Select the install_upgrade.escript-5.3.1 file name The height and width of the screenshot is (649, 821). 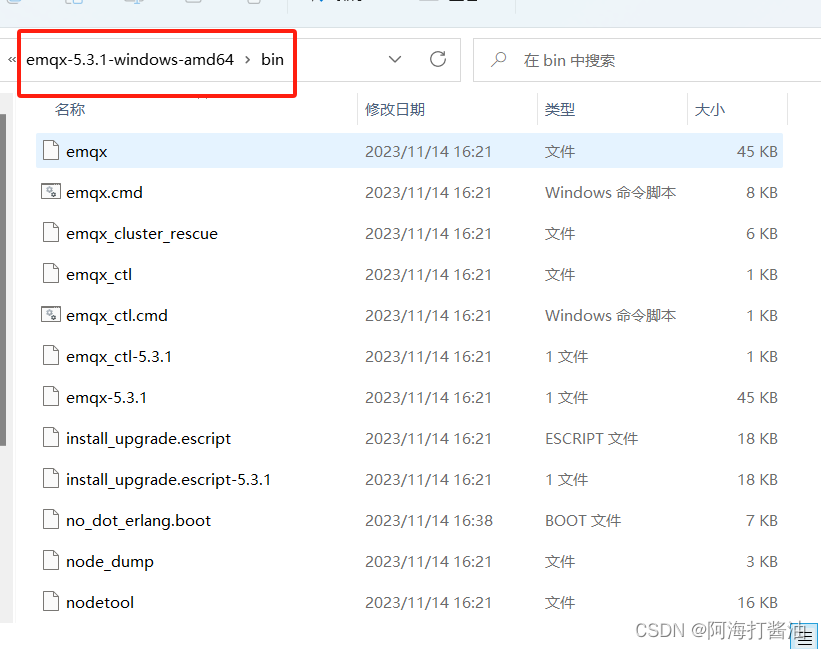(x=168, y=479)
